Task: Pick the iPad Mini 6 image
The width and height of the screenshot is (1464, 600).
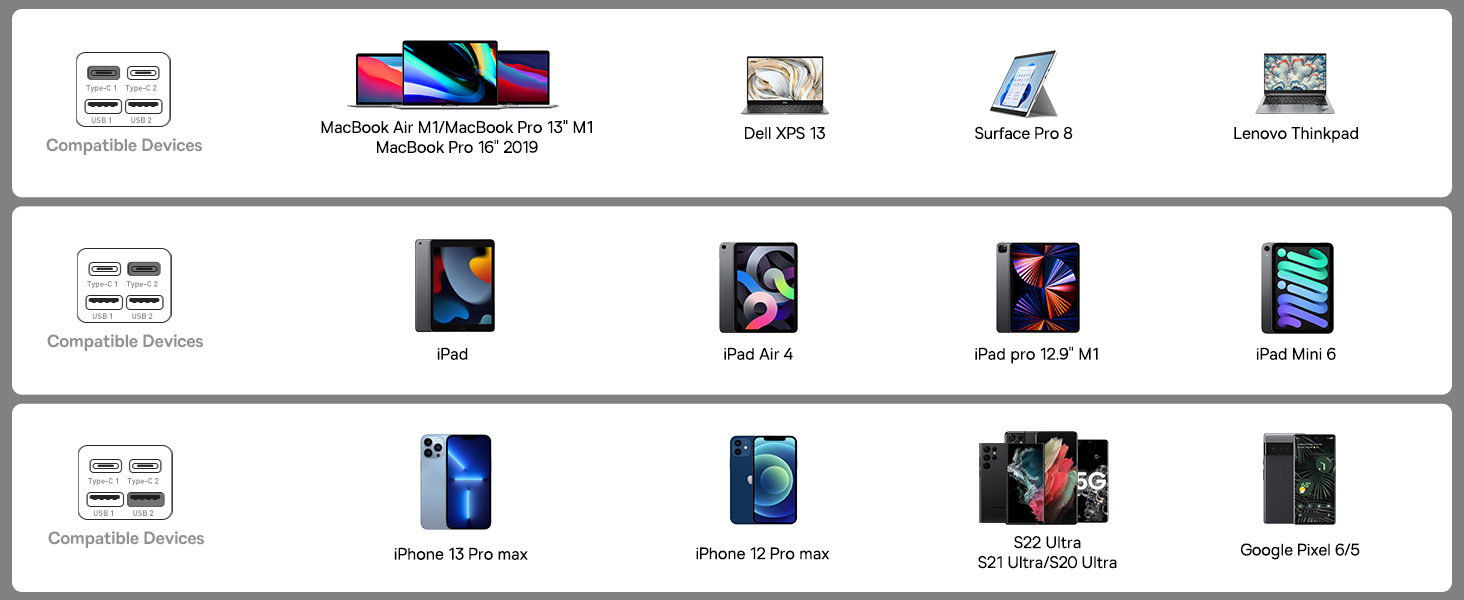Action: [x=1297, y=288]
